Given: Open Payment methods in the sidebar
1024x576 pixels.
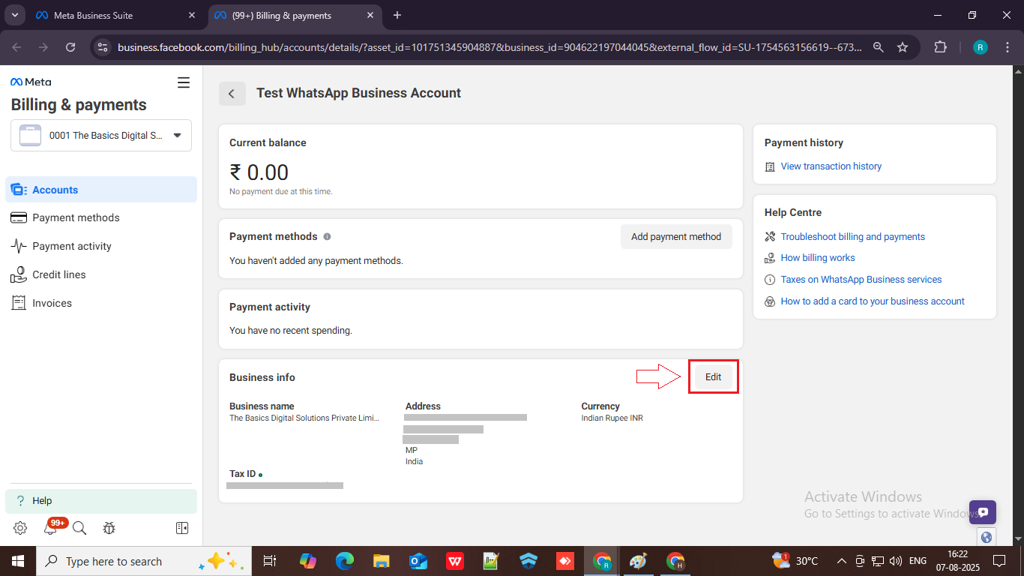Looking at the screenshot, I should tap(101, 218).
